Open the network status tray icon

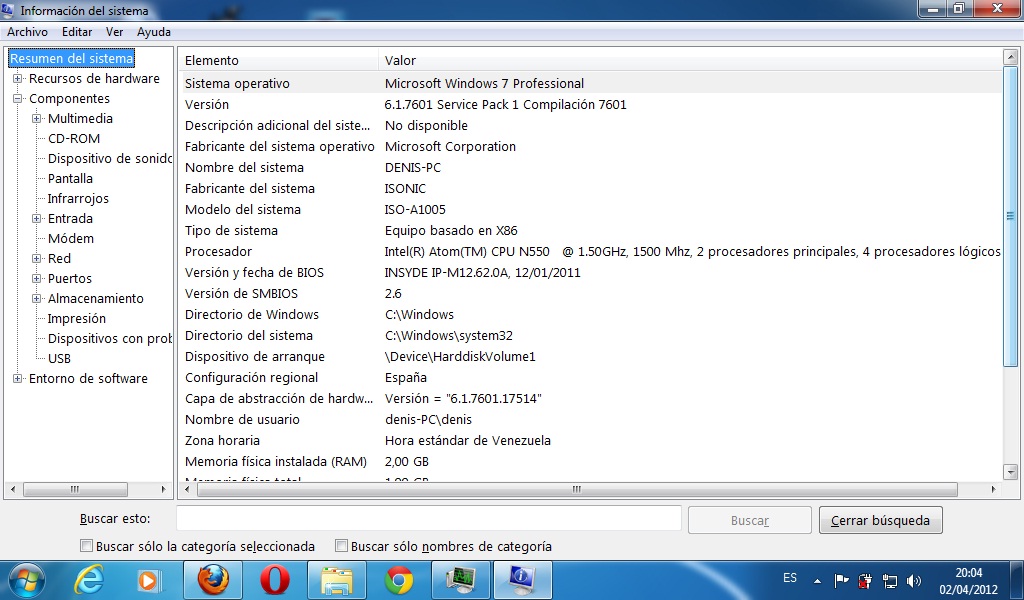tap(890, 580)
